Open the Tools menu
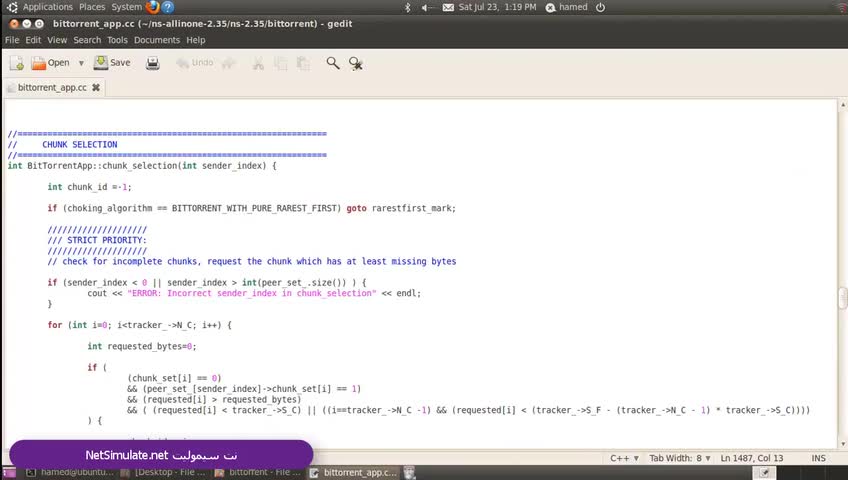 (x=117, y=40)
